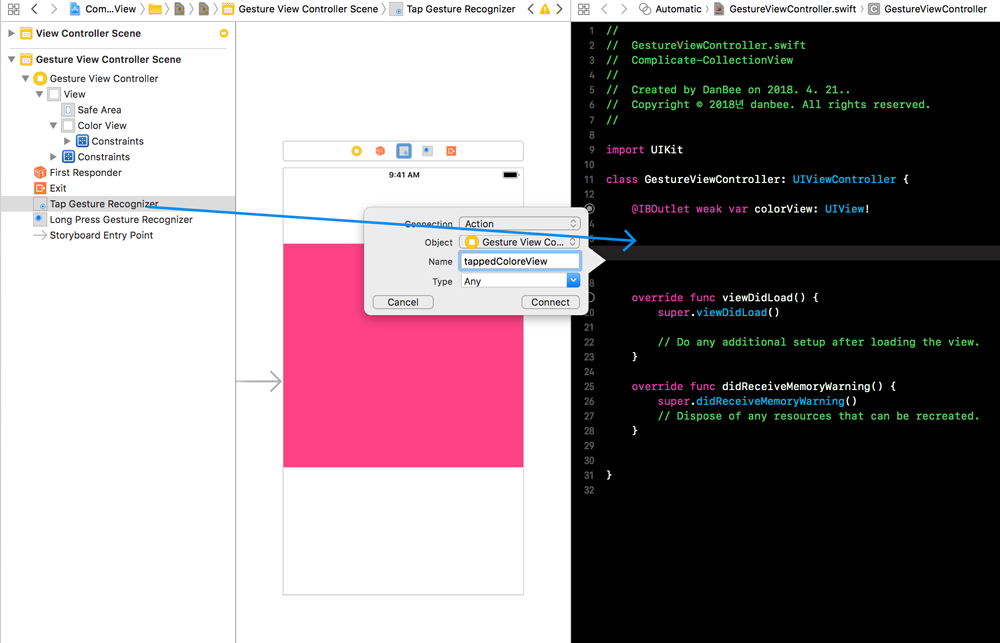This screenshot has height=643, width=1000.
Task: Go back in the storyboard editor history
Action: [34, 9]
